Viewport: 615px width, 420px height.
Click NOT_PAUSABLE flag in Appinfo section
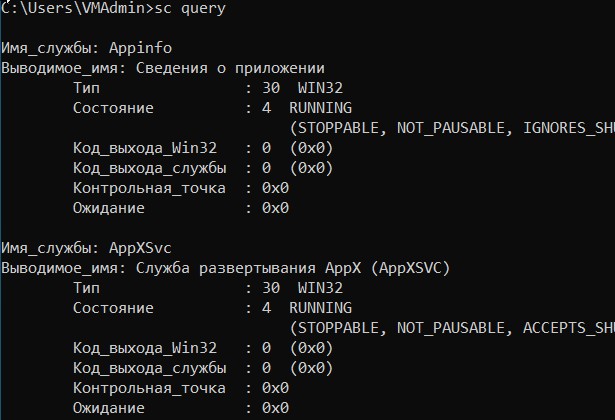click(451, 128)
